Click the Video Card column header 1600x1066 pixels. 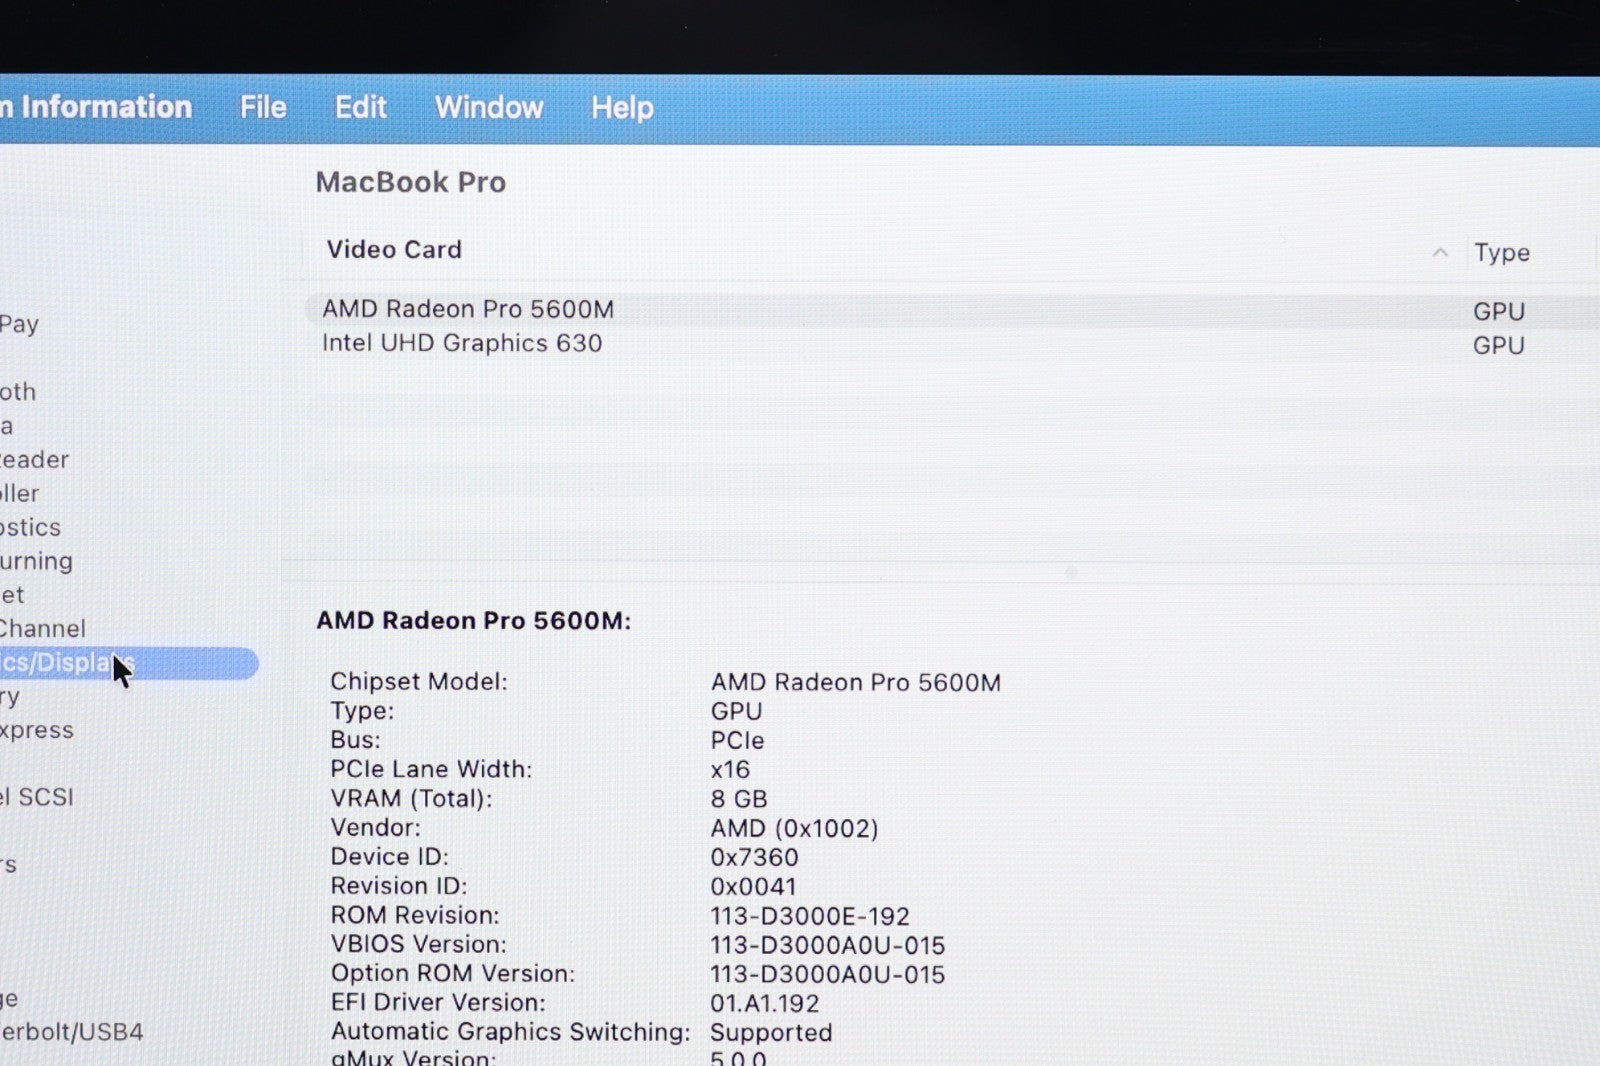click(394, 250)
